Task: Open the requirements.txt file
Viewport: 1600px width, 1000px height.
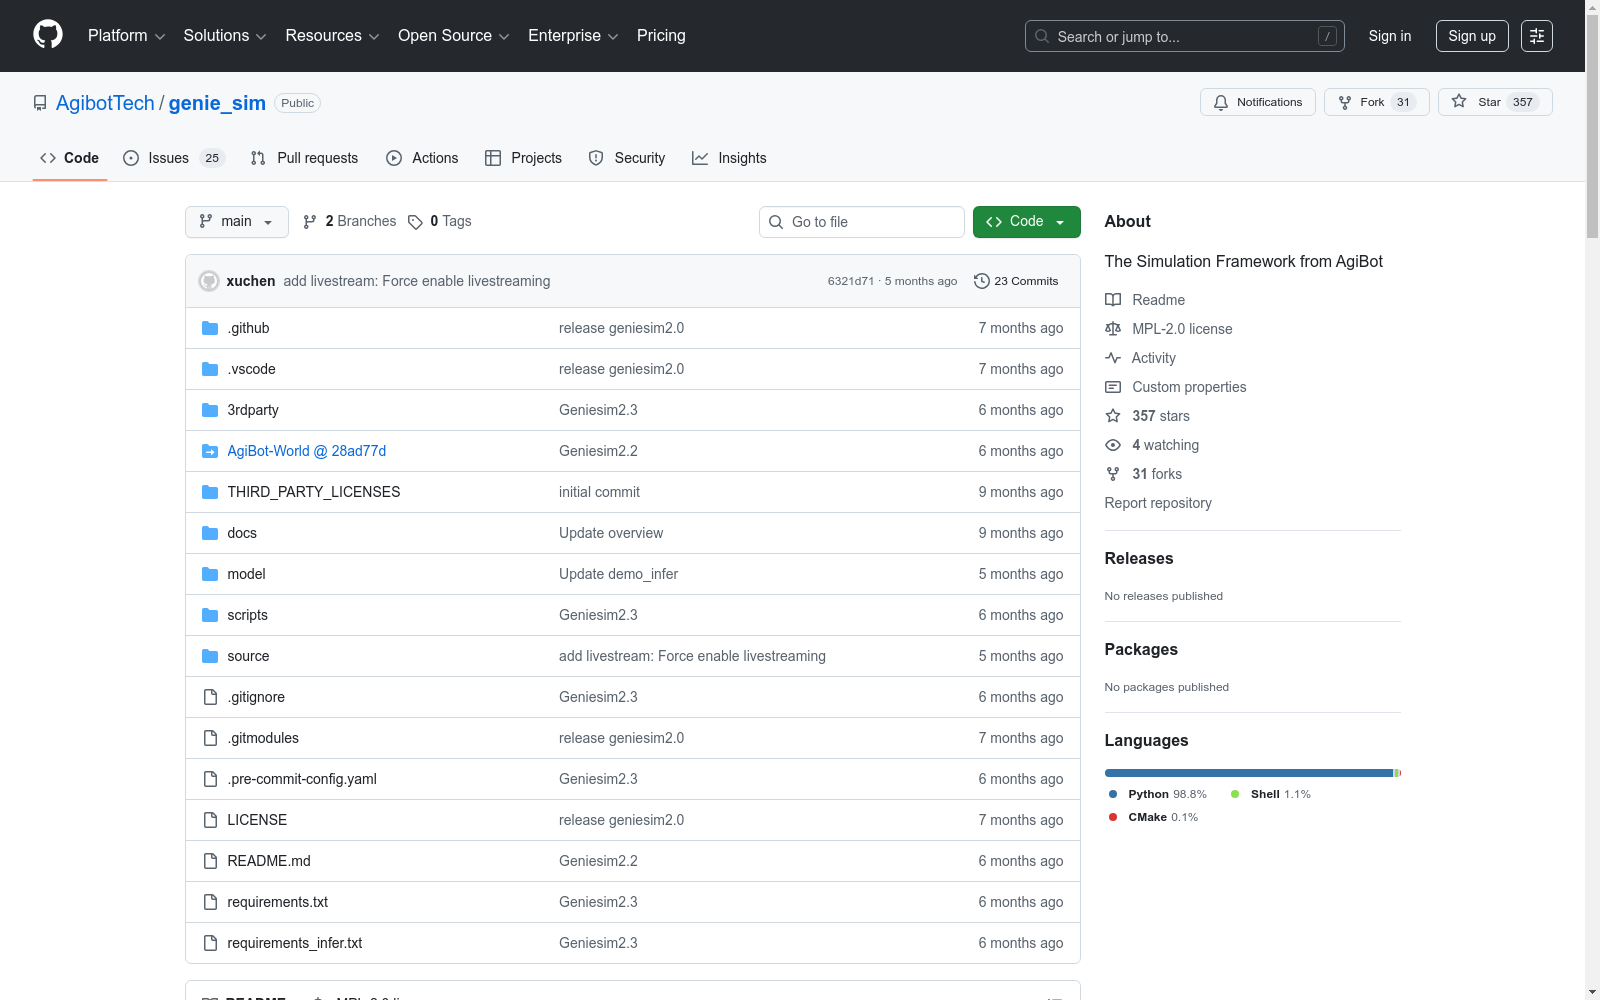Action: pos(278,902)
